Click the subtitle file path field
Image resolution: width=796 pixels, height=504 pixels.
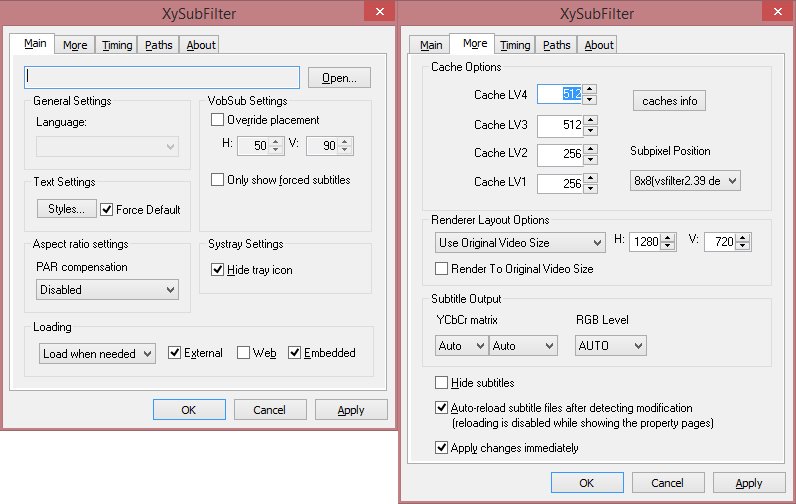(162, 77)
